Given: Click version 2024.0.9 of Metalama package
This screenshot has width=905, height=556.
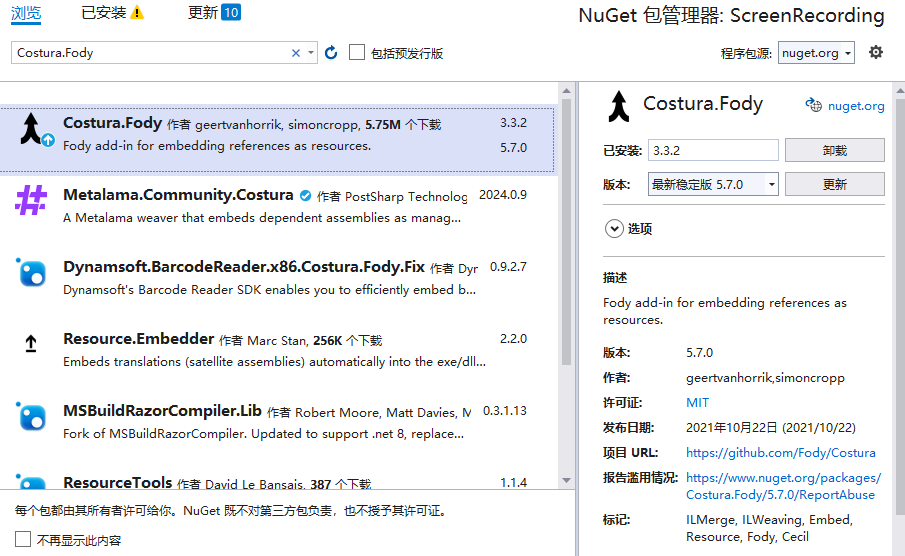Looking at the screenshot, I should click(x=503, y=195).
